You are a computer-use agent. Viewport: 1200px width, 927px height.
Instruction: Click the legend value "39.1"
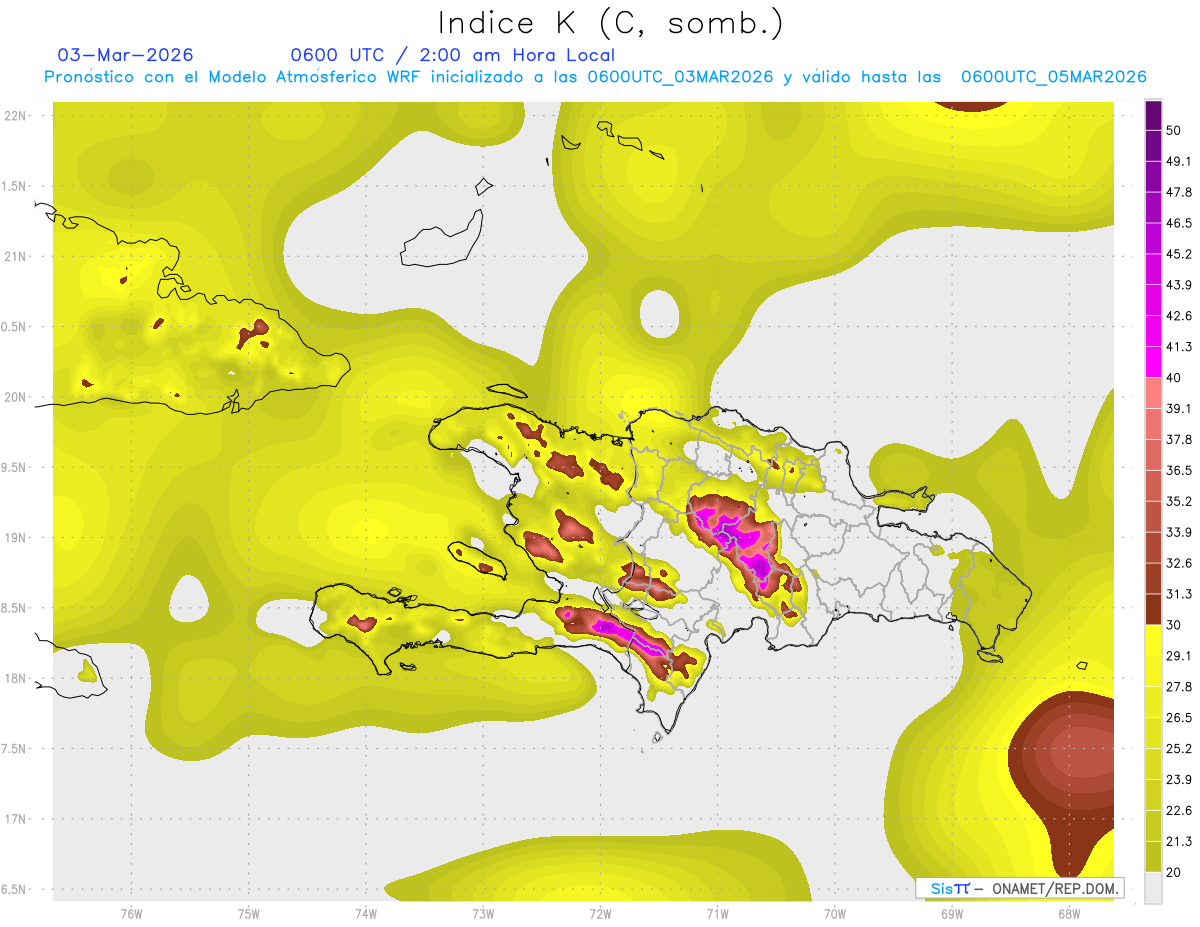[x=1178, y=408]
